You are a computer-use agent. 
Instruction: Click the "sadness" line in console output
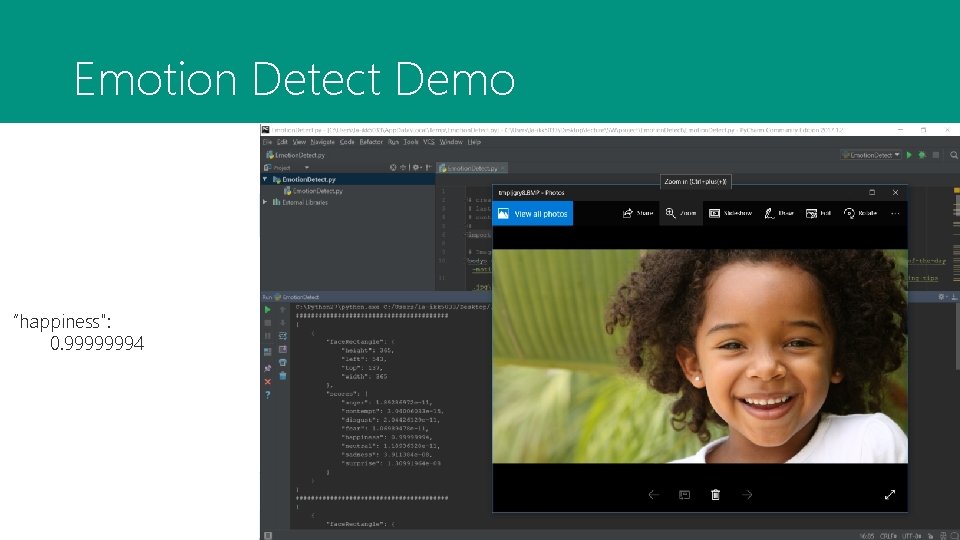[386, 454]
